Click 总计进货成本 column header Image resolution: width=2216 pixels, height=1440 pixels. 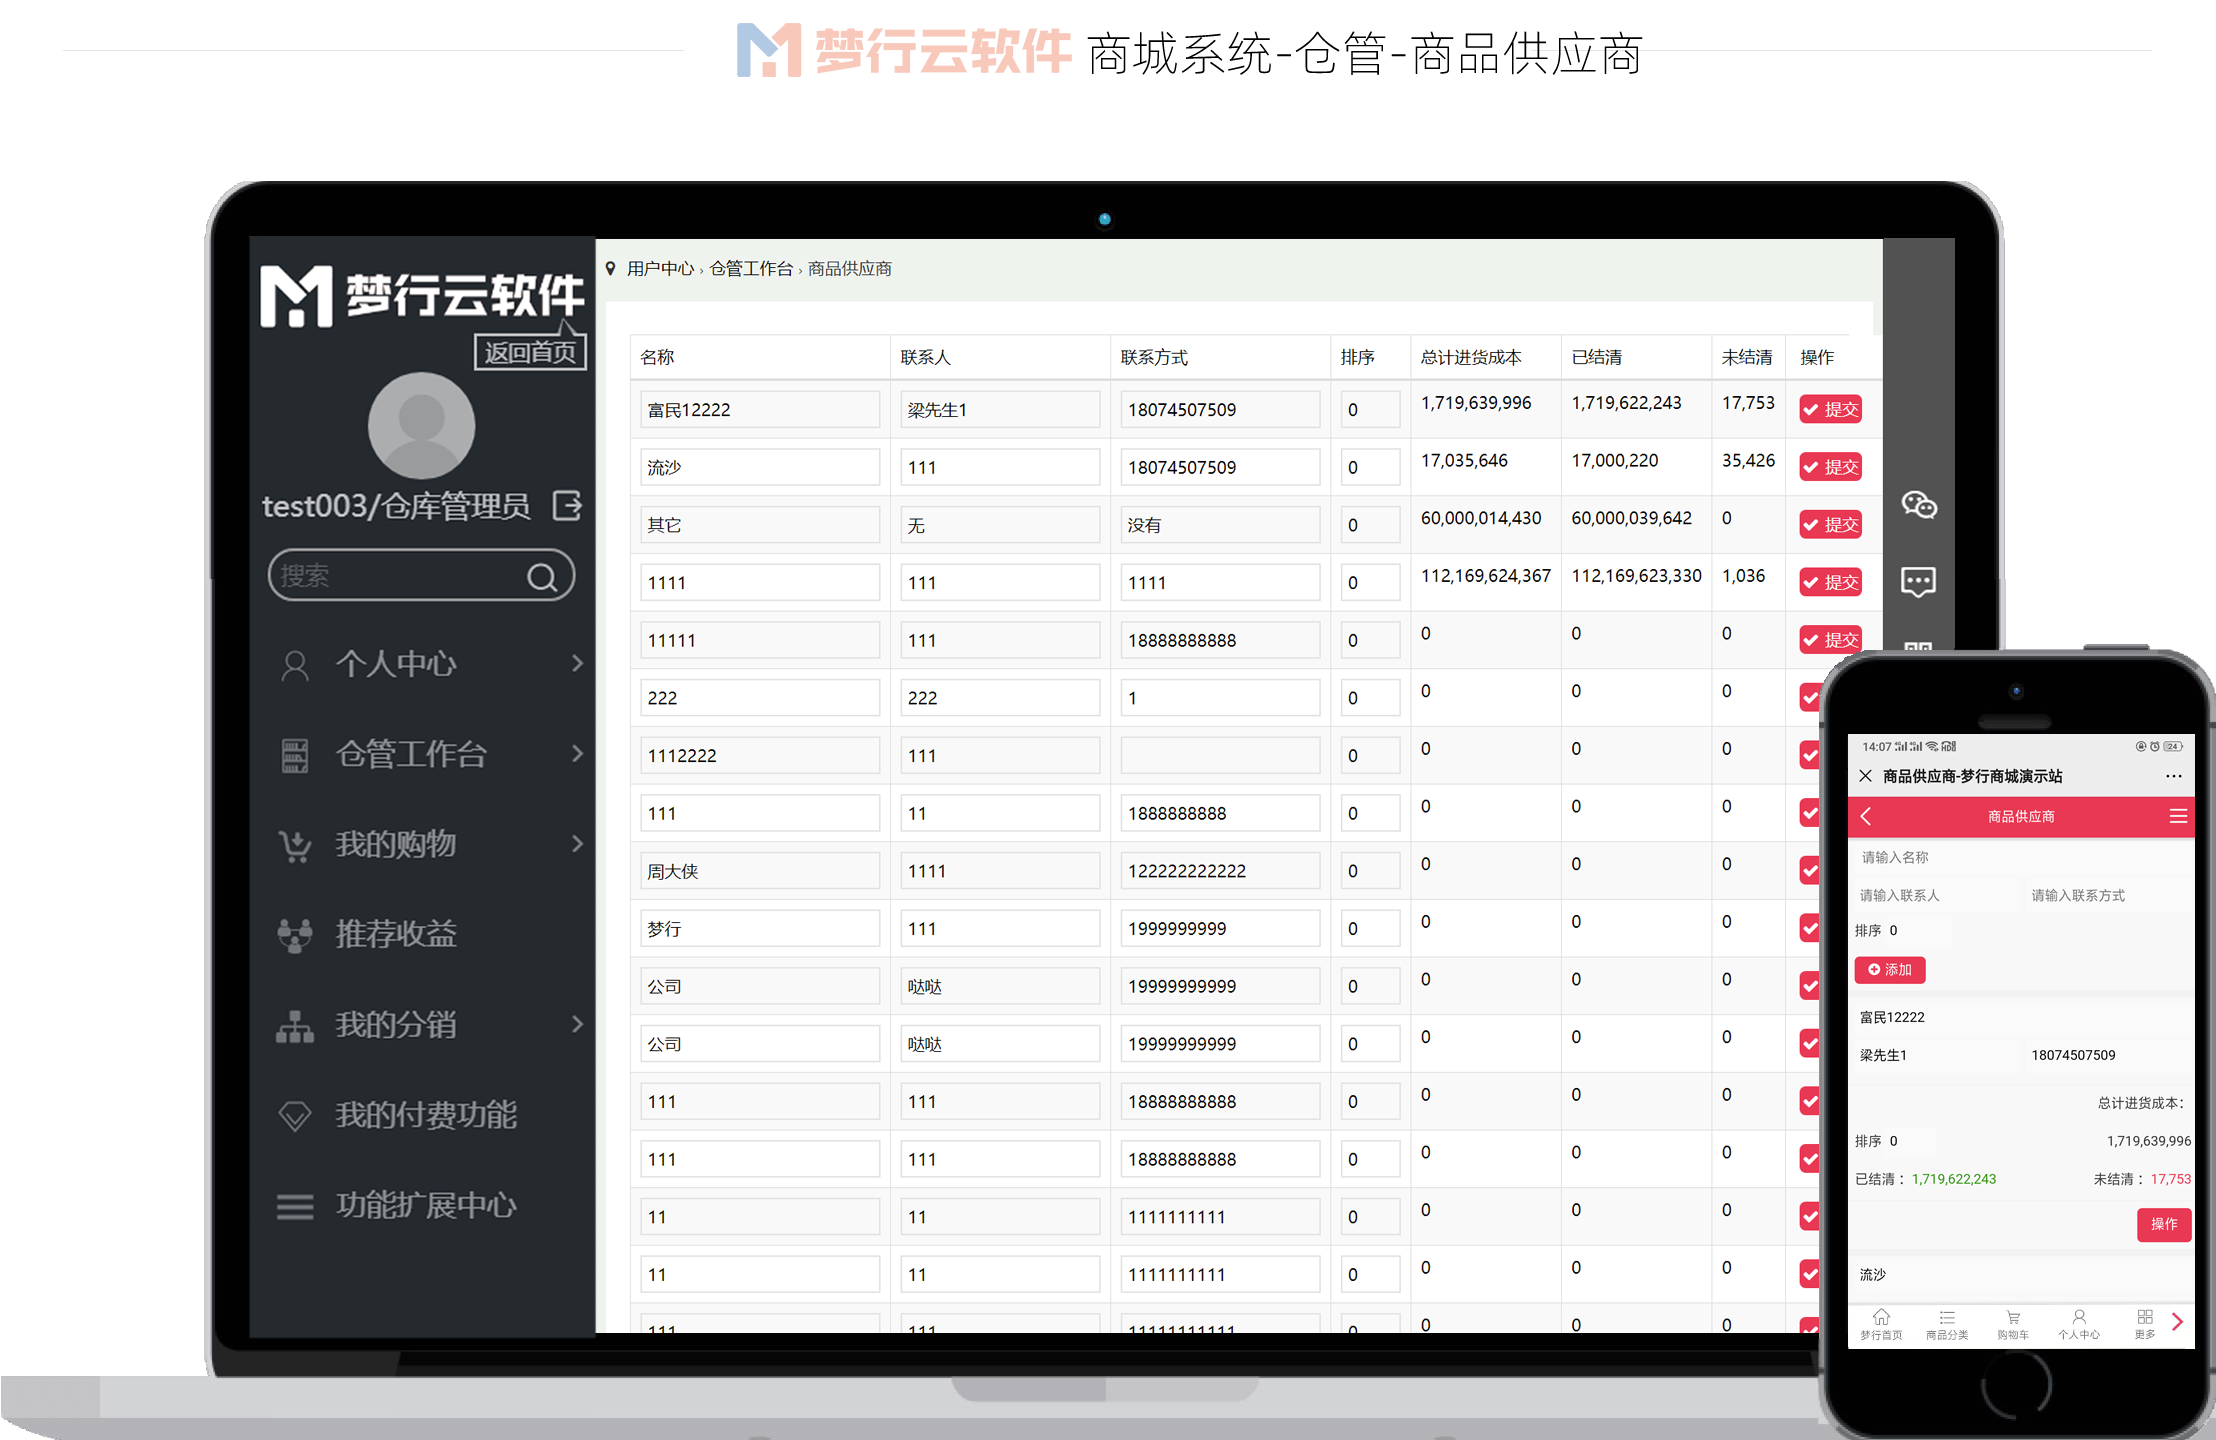click(x=1471, y=357)
